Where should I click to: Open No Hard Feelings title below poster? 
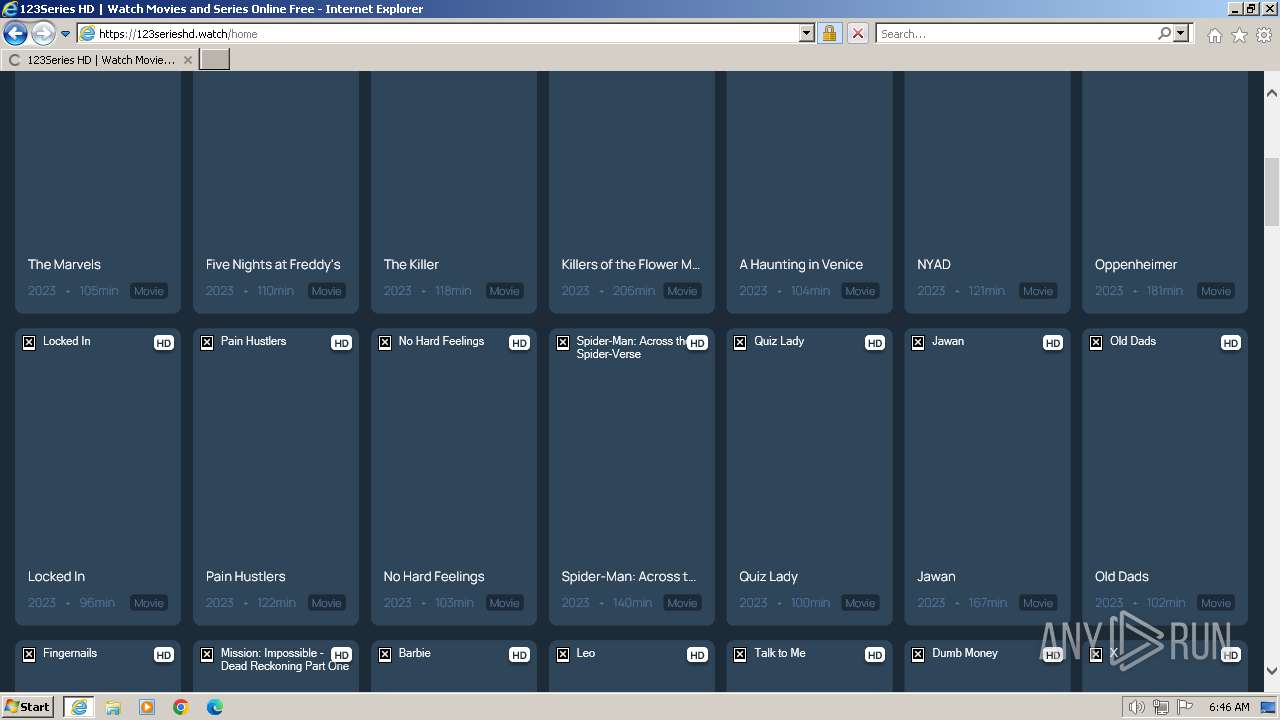coord(434,577)
